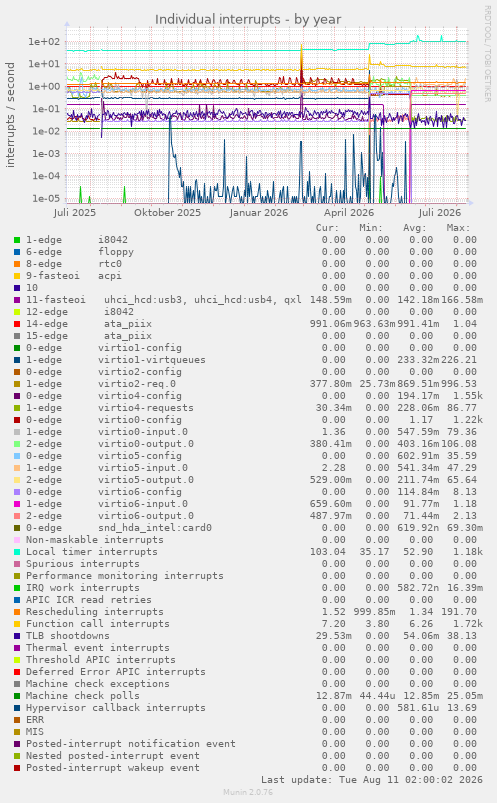Click the 11-fasteoi uhci_hcd legend entry
The image size is (497, 803).
click(x=164, y=300)
